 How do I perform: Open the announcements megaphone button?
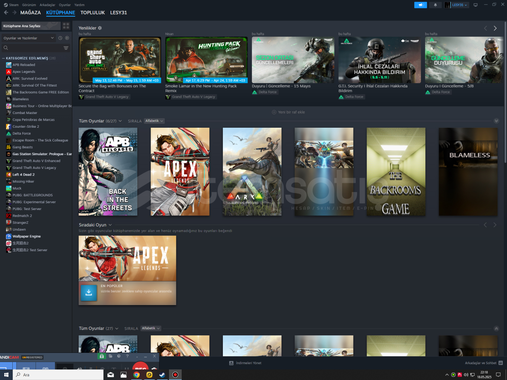pos(420,5)
